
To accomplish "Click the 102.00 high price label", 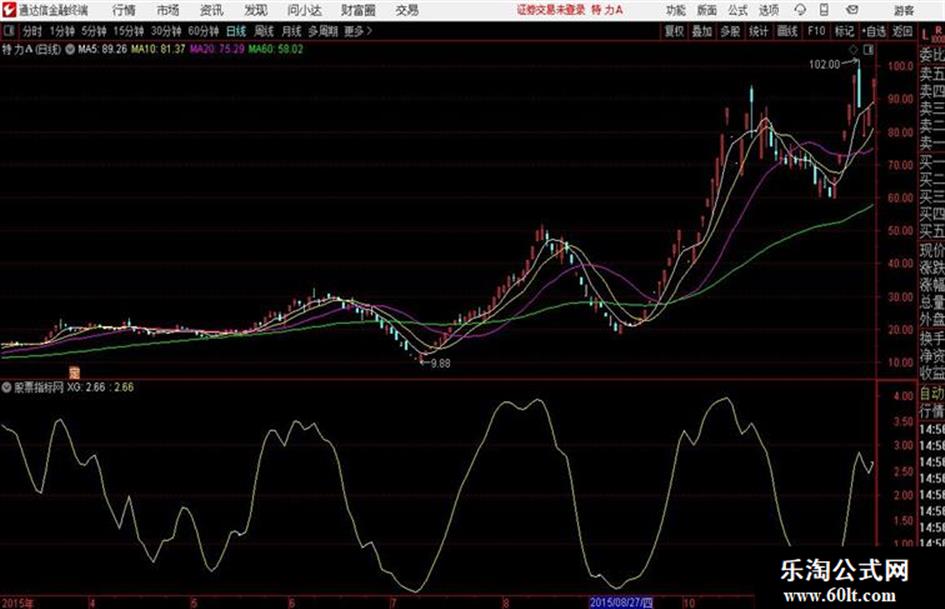I will click(x=824, y=65).
